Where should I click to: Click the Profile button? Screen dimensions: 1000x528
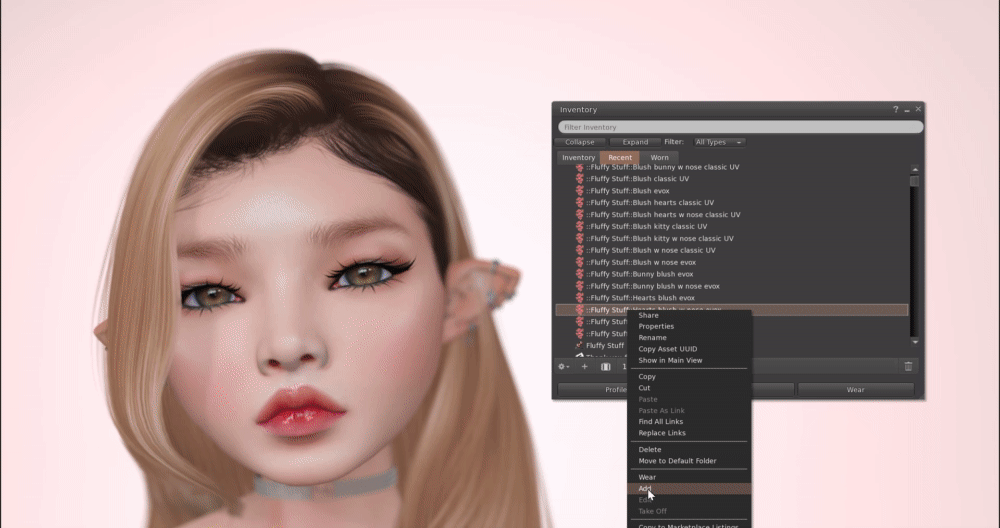(x=615, y=390)
